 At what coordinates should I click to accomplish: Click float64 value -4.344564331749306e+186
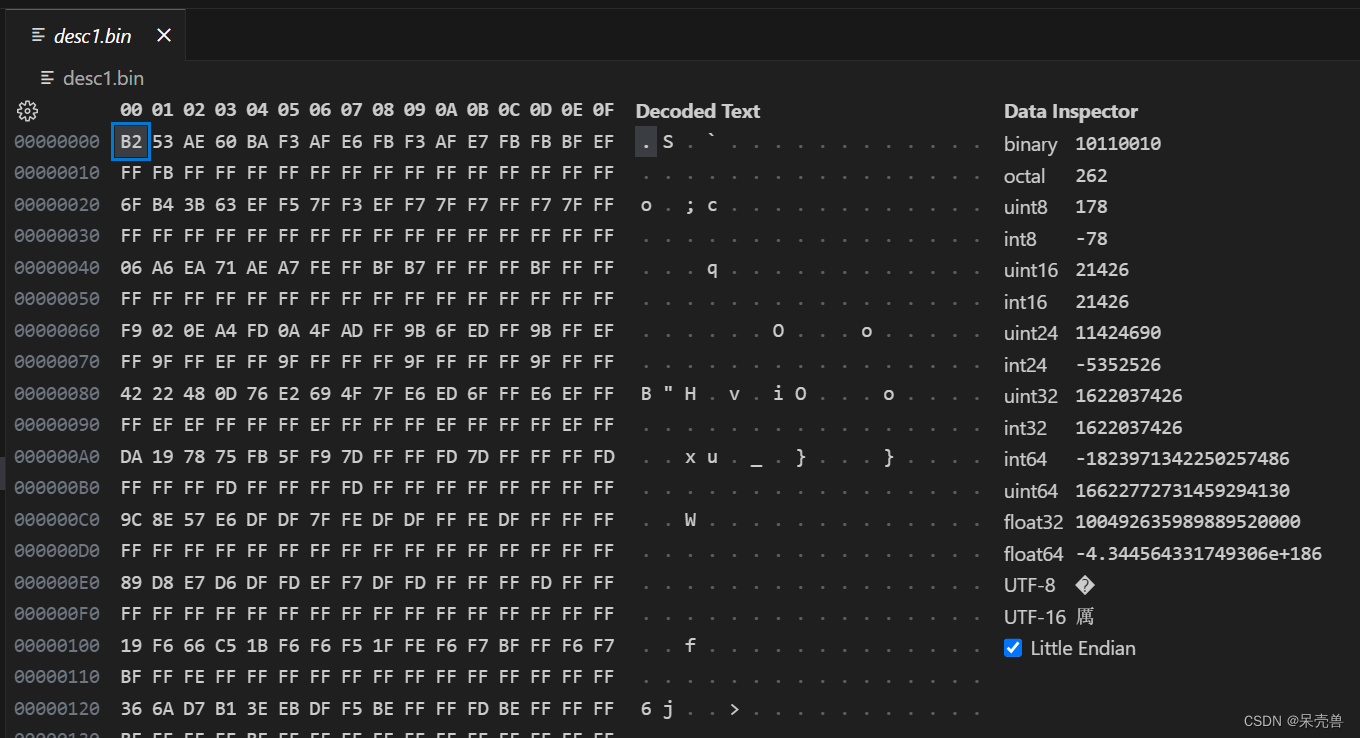[1198, 553]
